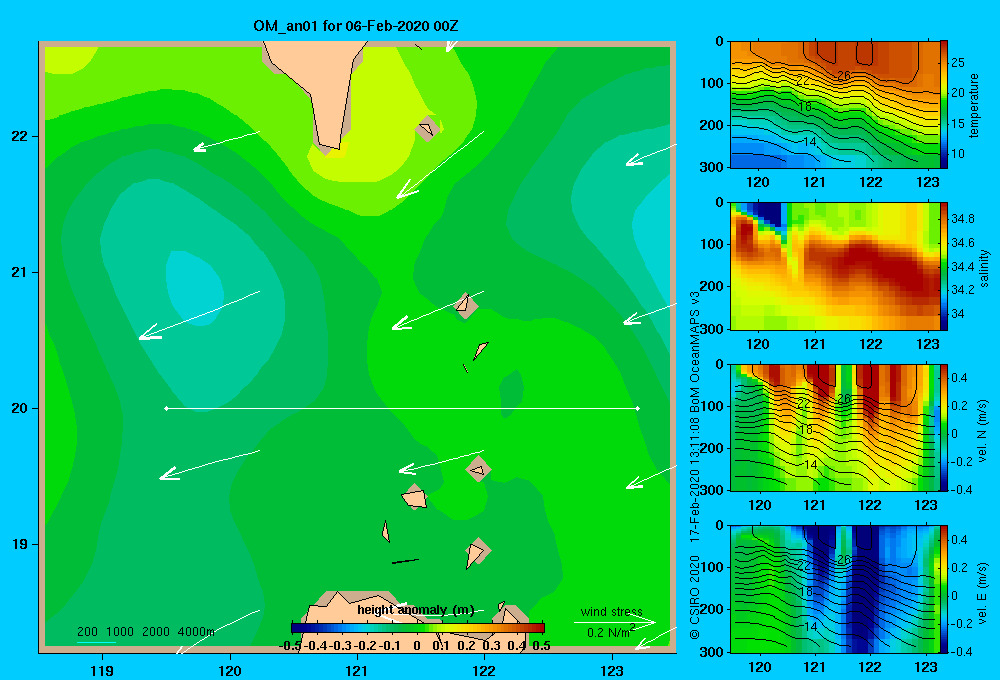Open the temperature depth section panel
The image size is (1000, 680).
(x=835, y=105)
